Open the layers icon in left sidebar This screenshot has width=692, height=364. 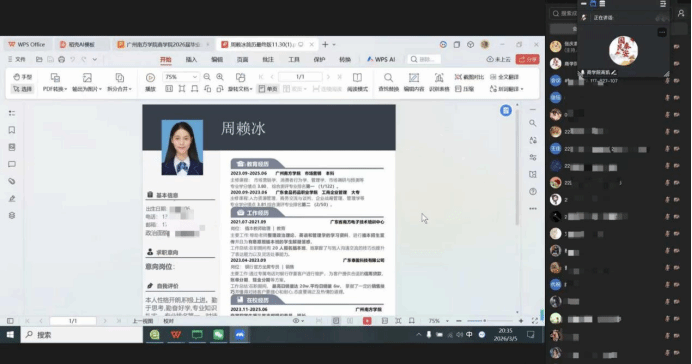click(12, 215)
